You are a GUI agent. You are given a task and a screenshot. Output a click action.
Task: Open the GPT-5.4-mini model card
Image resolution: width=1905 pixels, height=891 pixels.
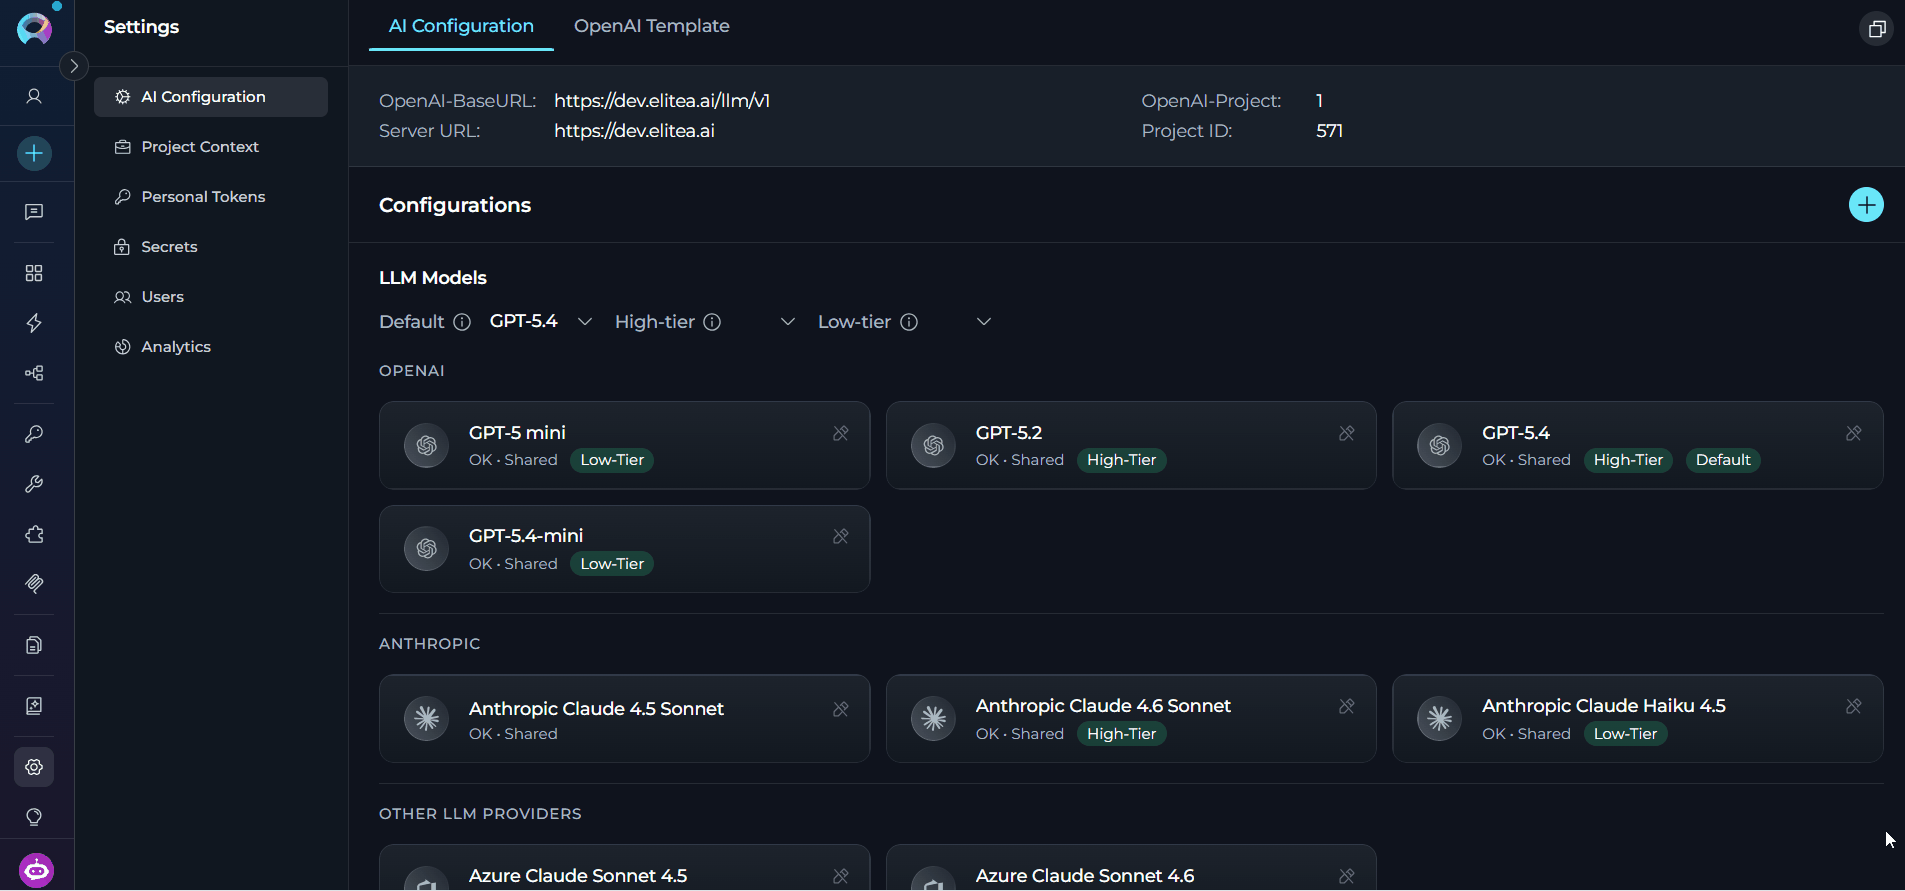[x=624, y=549]
